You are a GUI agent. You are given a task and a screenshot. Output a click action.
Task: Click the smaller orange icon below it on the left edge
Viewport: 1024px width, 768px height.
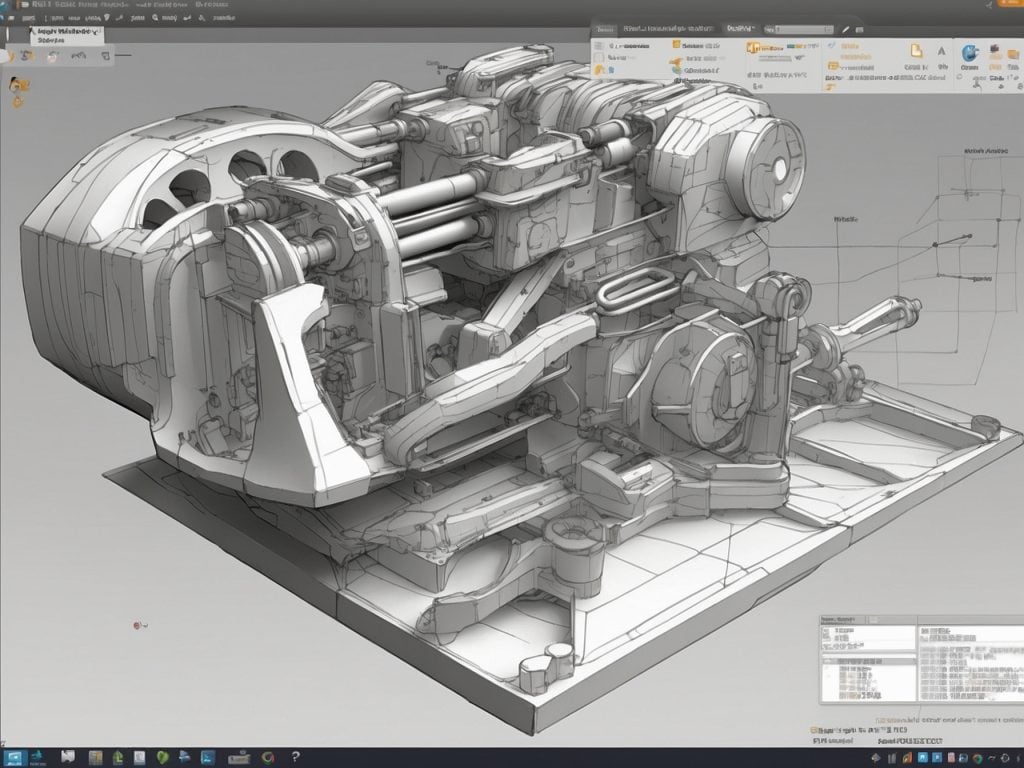[x=18, y=102]
